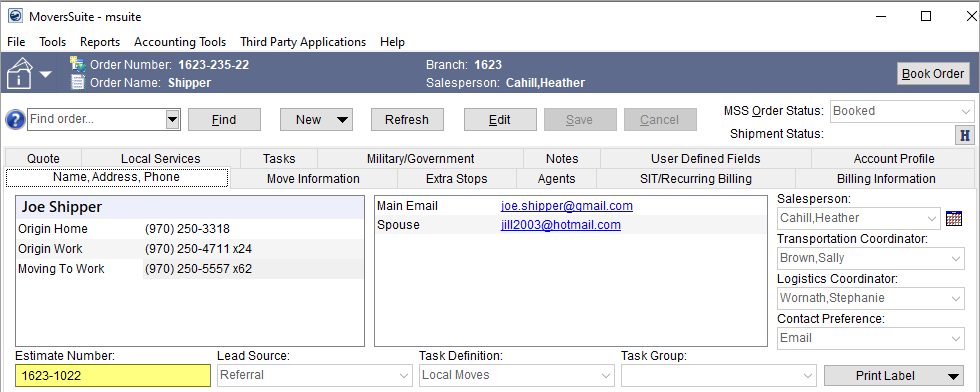Select the Main Email row label
The image size is (980, 392).
[407, 206]
